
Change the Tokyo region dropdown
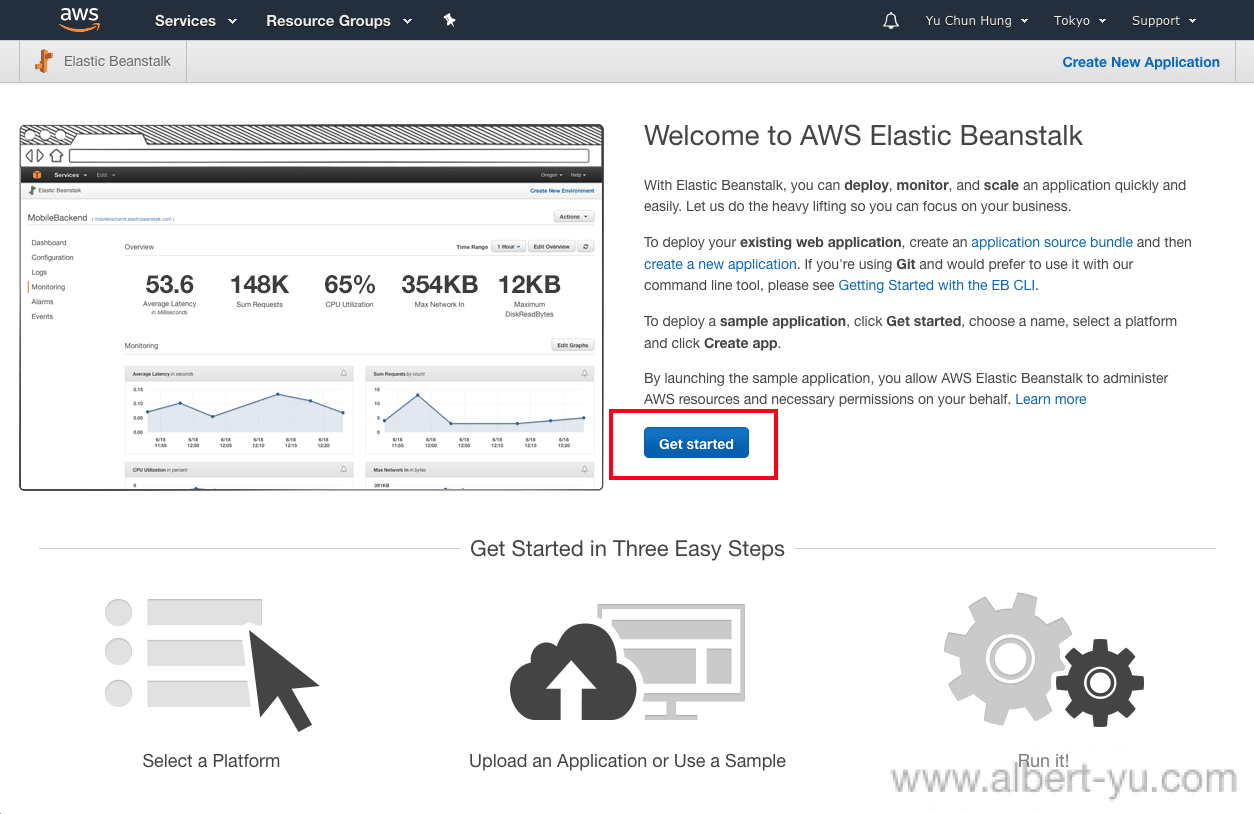1080,20
